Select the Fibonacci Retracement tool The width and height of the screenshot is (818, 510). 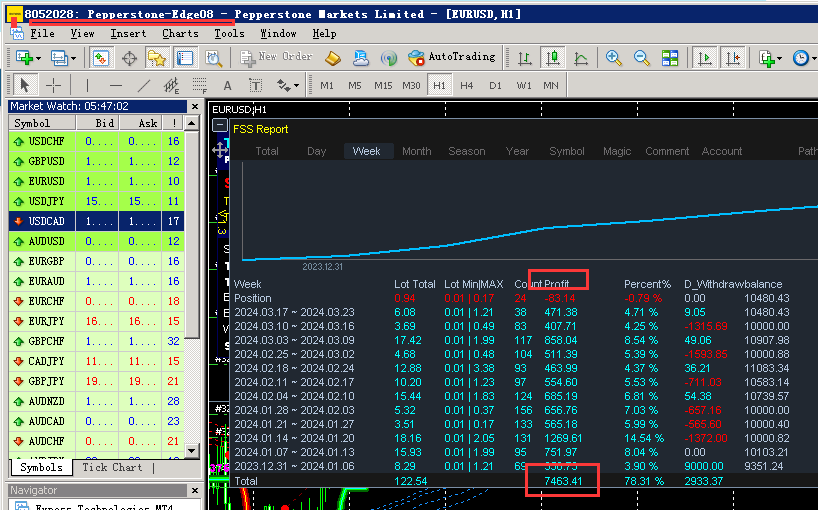(x=199, y=85)
